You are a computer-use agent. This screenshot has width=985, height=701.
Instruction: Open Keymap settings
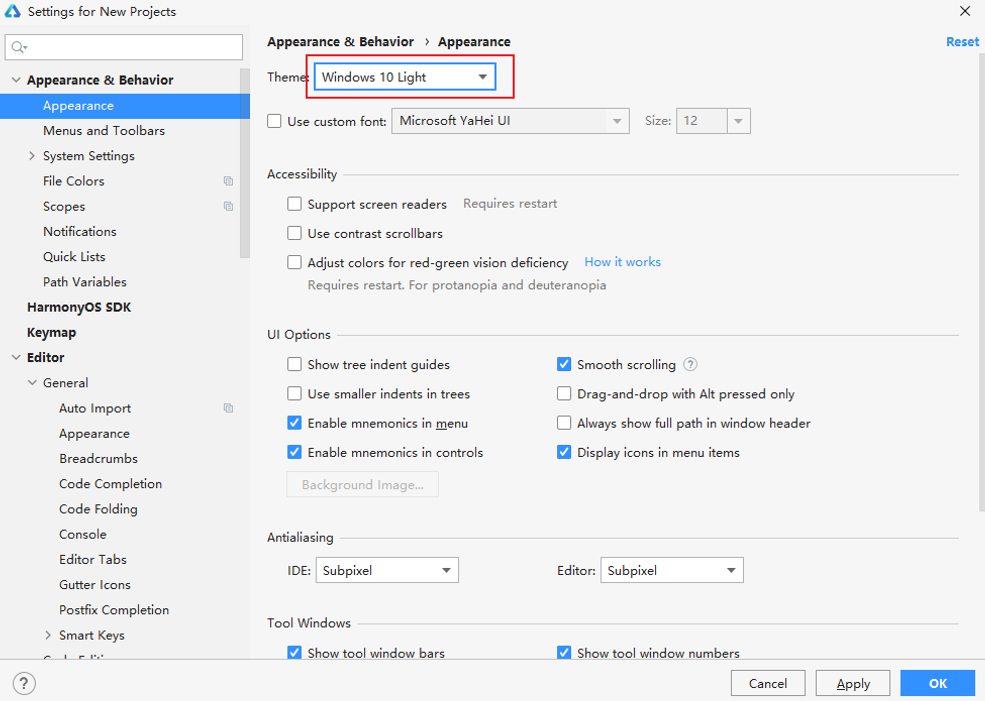(x=51, y=332)
